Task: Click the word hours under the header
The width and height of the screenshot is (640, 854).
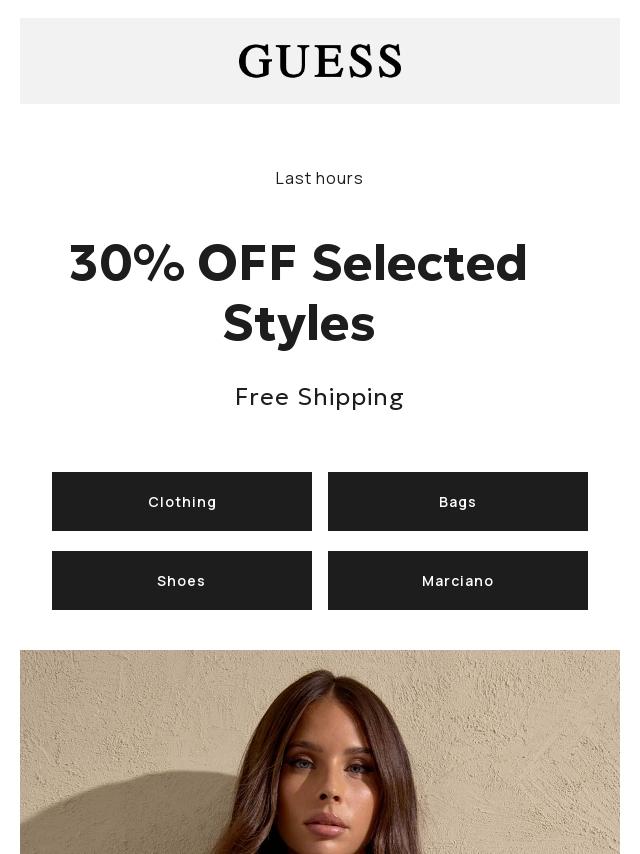Action: [x=340, y=178]
